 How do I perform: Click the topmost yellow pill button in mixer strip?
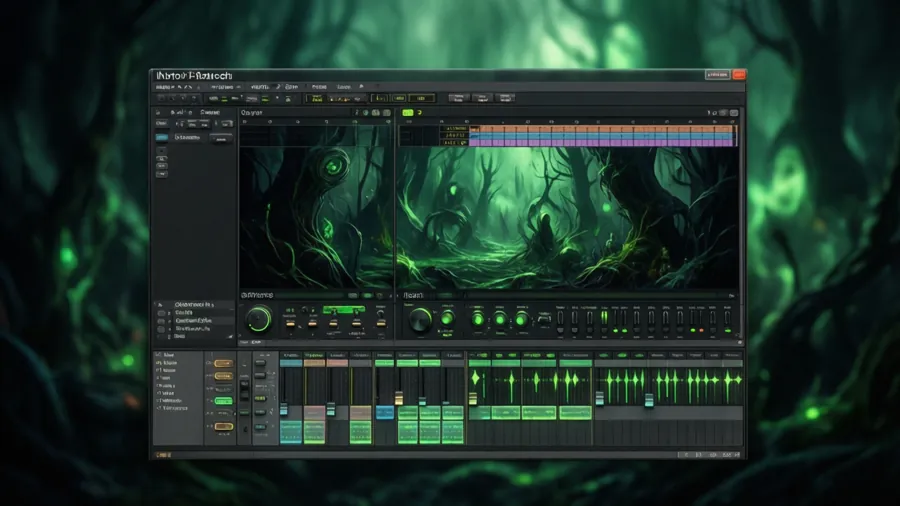click(223, 363)
